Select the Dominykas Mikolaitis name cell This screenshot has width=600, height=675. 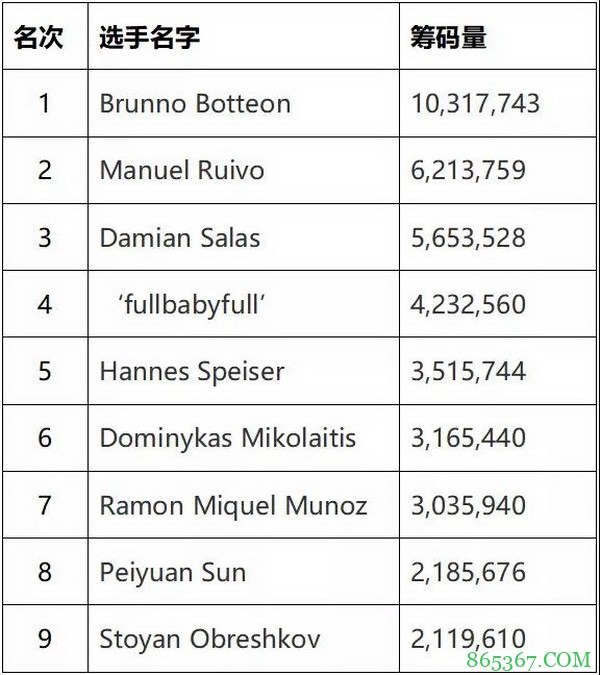point(228,438)
